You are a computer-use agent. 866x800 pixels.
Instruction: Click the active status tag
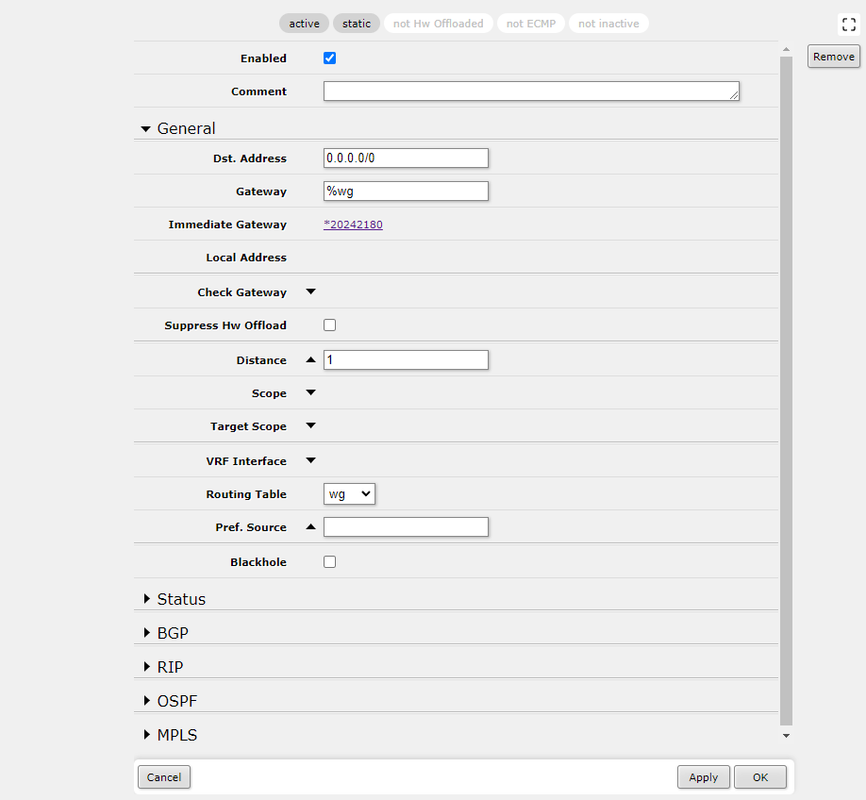point(304,23)
